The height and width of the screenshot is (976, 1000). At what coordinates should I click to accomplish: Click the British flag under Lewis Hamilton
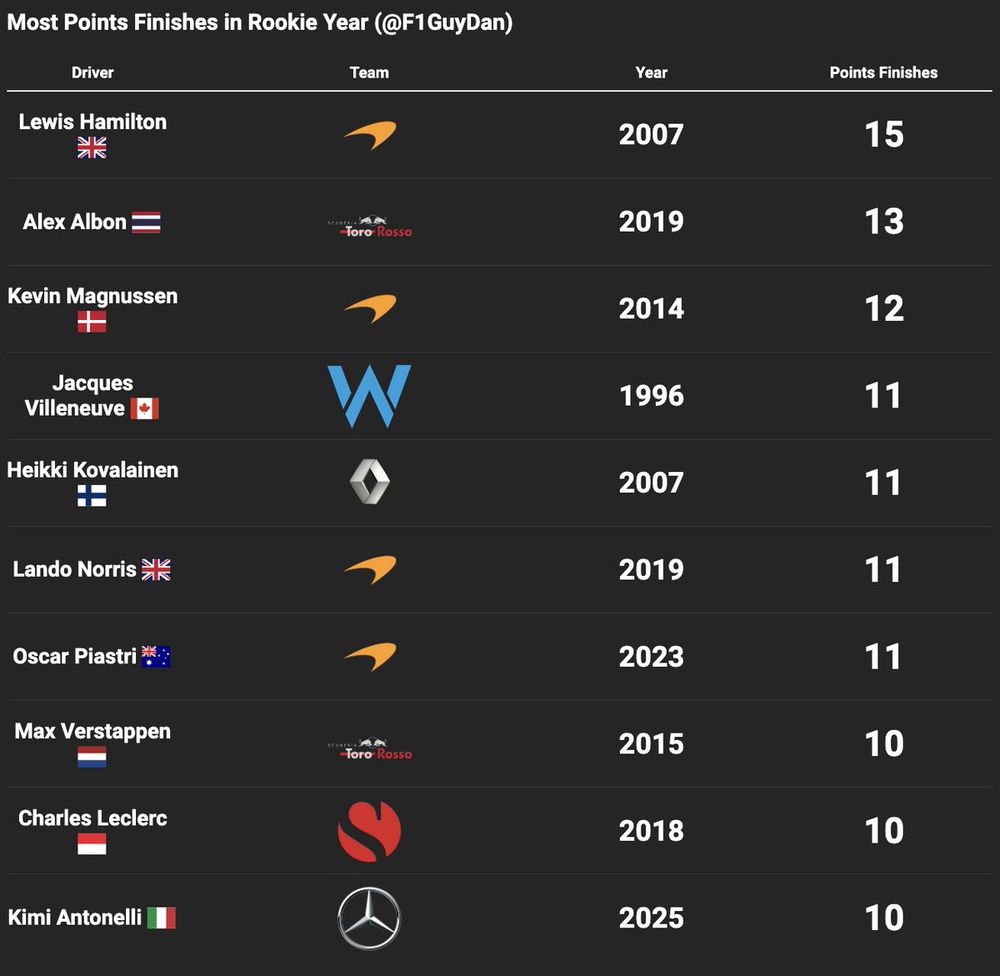pyautogui.click(x=92, y=148)
